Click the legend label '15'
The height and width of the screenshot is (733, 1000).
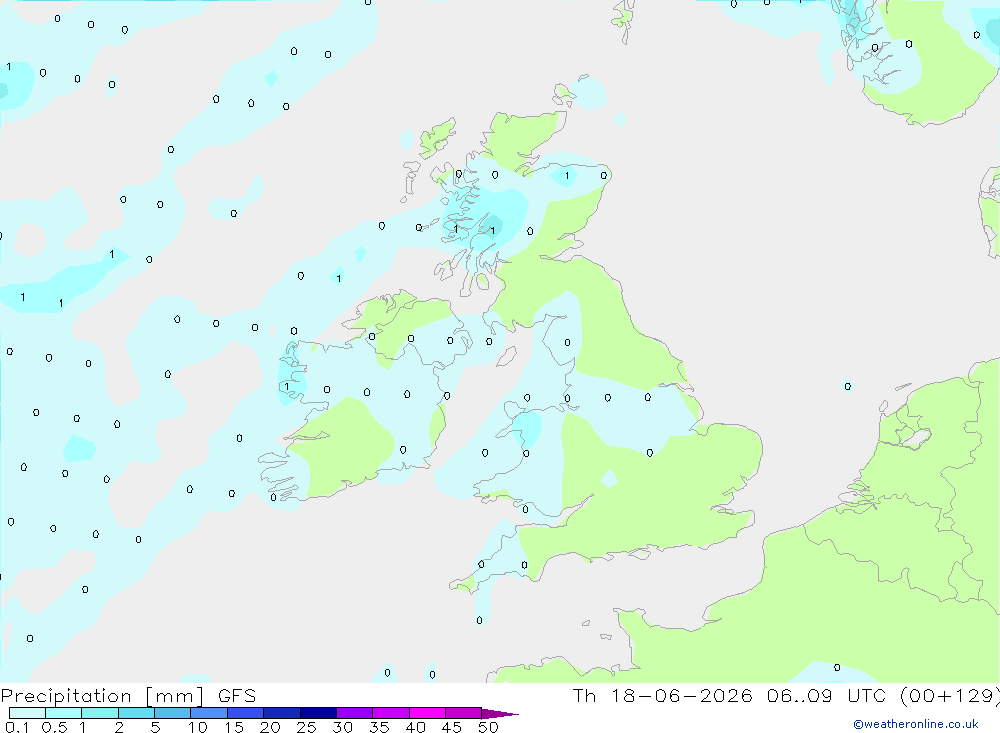(234, 727)
